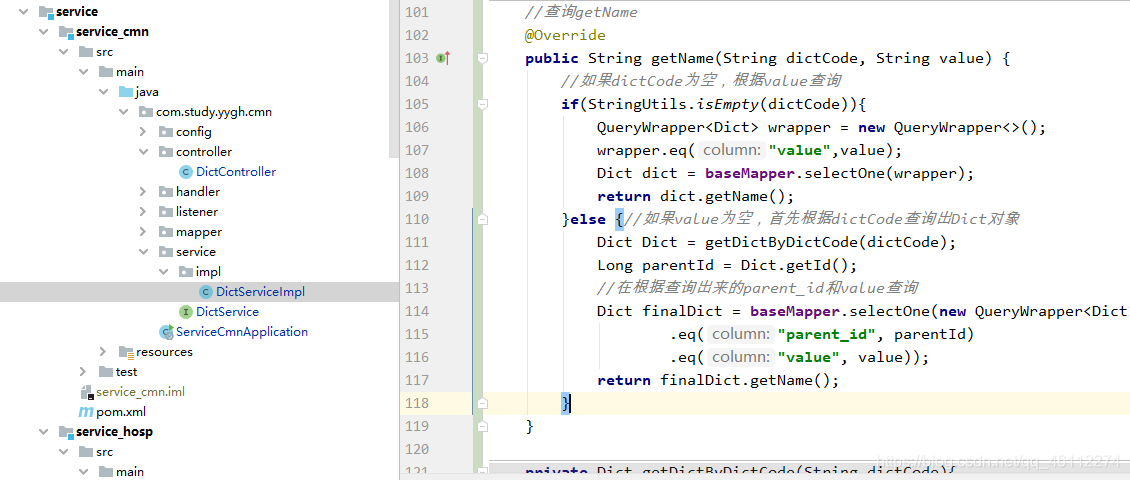Click the java source root folder icon
This screenshot has width=1130, height=480.
[125, 92]
